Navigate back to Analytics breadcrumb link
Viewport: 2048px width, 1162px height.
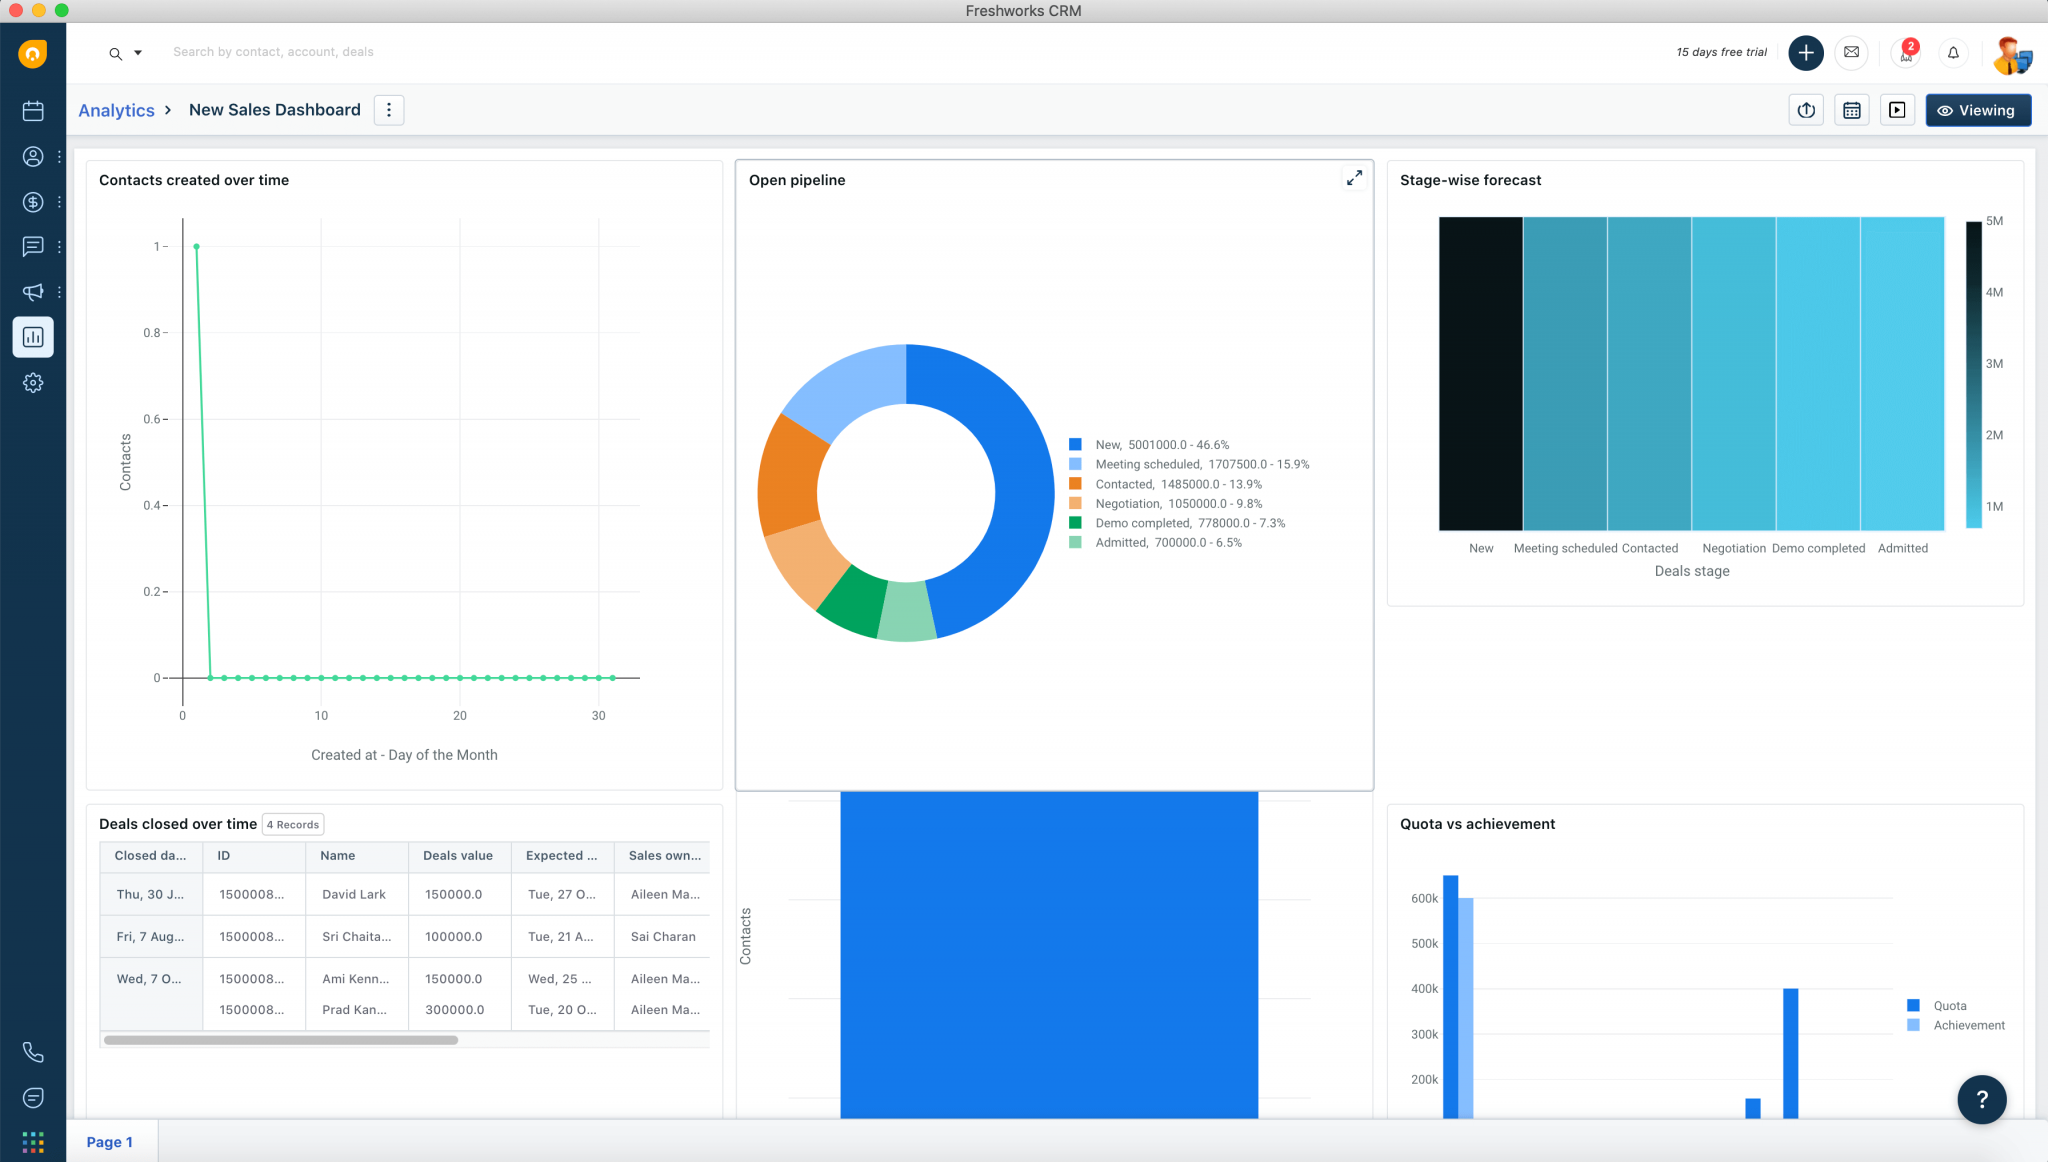point(117,110)
